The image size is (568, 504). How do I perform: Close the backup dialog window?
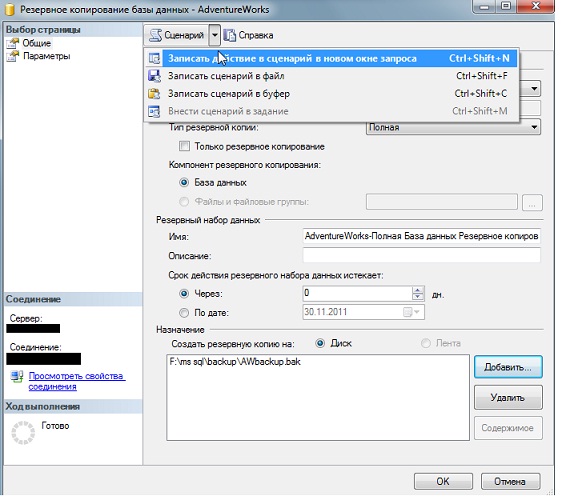pos(535,7)
